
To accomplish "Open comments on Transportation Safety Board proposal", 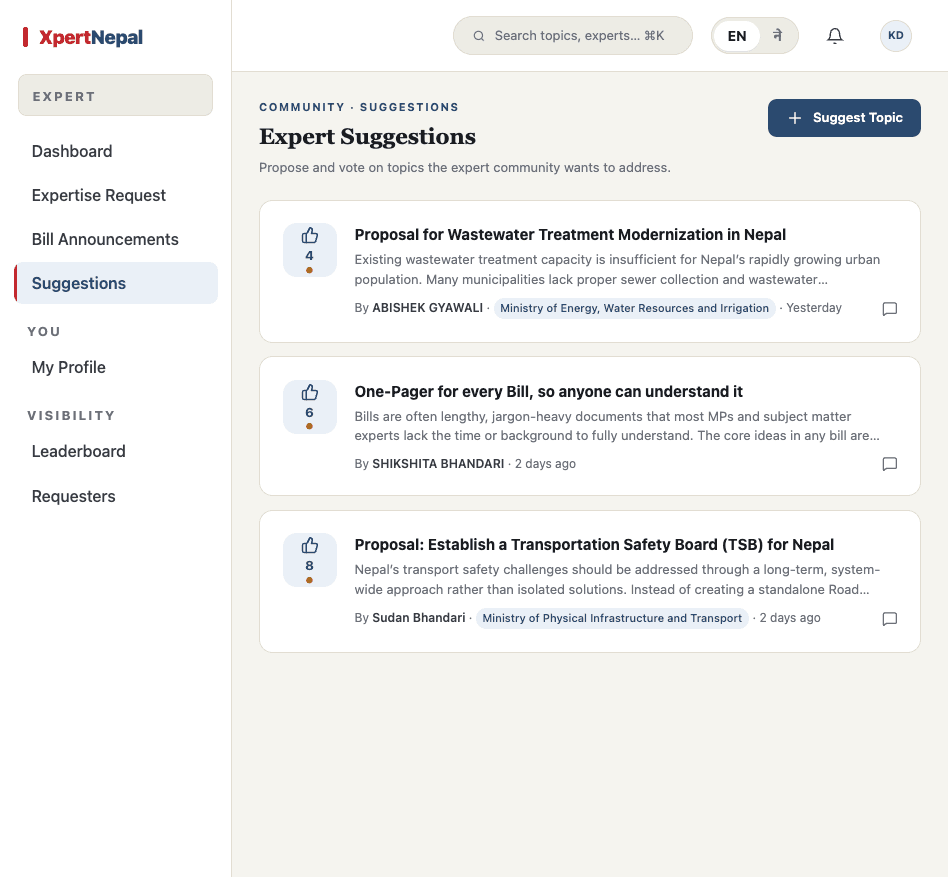I will [889, 619].
